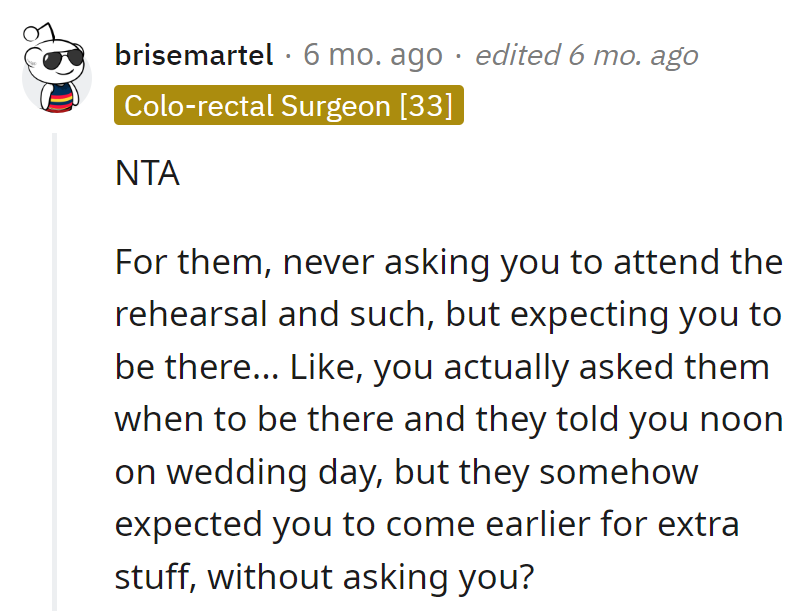Screen dimensions: 810x611
Task: Click the Colo-rectal Surgeon [33] flair tag
Action: click(x=289, y=104)
